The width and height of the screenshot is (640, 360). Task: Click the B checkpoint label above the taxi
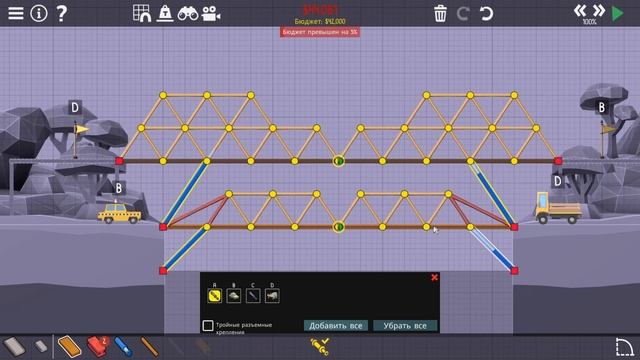118,188
